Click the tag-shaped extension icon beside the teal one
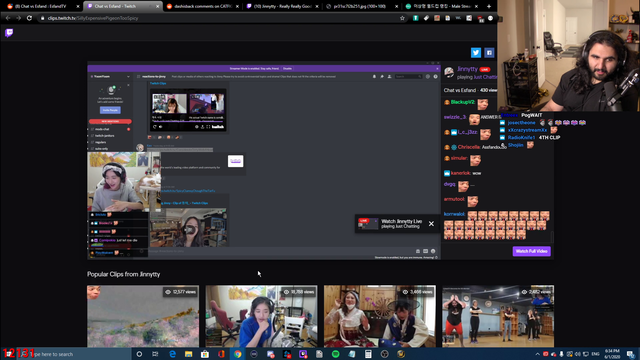The width and height of the screenshot is (640, 360). [426, 18]
